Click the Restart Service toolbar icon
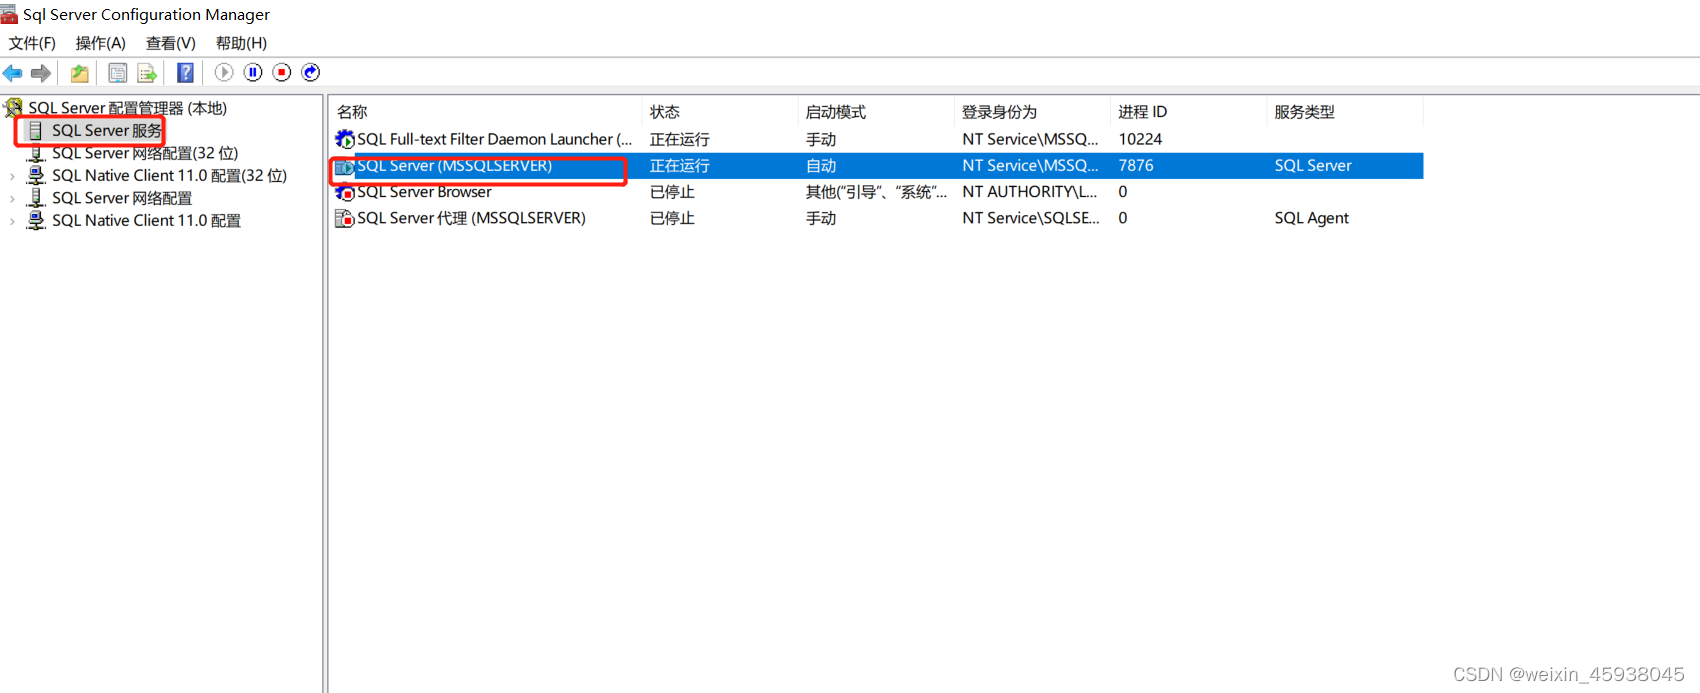Image resolution: width=1700 pixels, height=693 pixels. coord(311,72)
